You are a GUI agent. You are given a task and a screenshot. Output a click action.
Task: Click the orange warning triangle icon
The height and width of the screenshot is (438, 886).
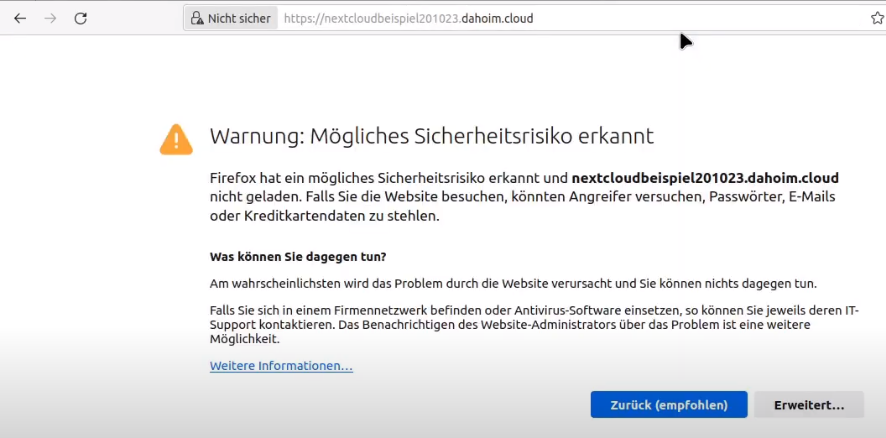[176, 140]
